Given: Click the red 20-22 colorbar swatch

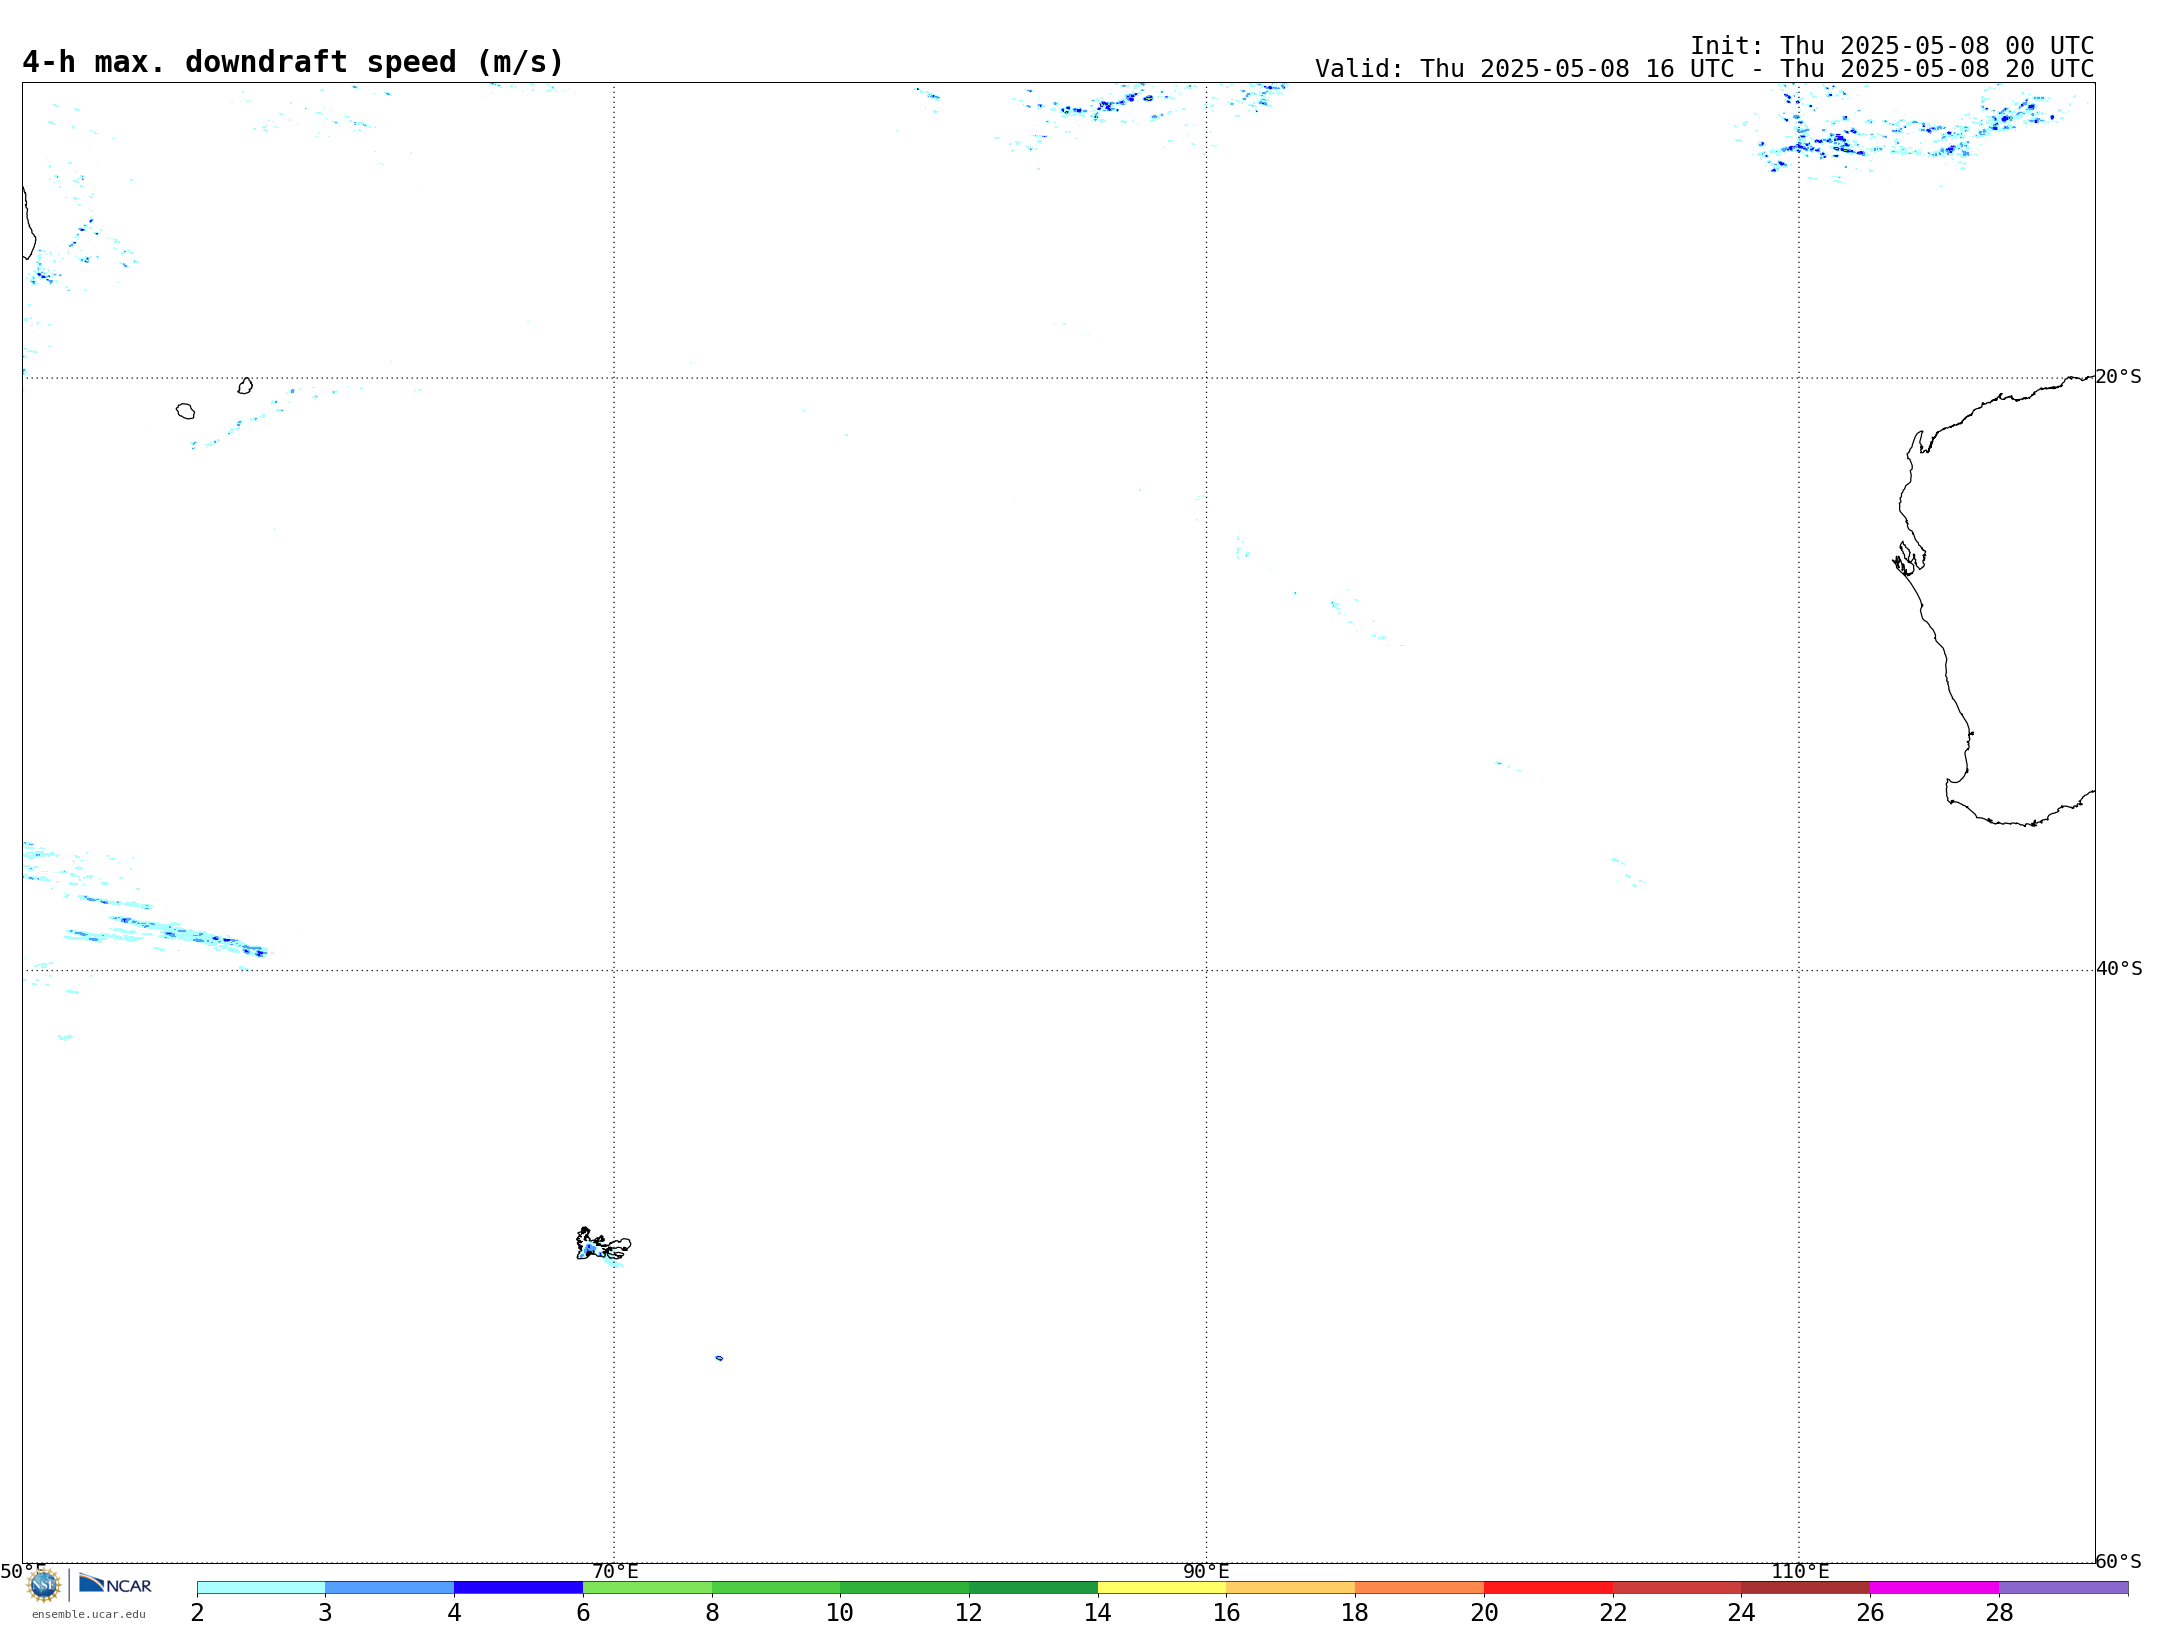Looking at the screenshot, I should 1548,1588.
